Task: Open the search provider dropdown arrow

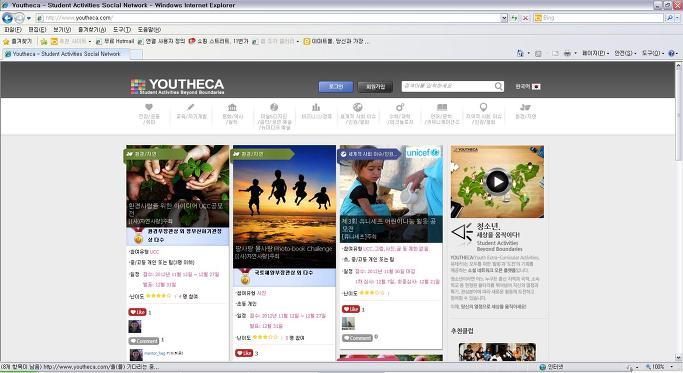Action: click(677, 18)
